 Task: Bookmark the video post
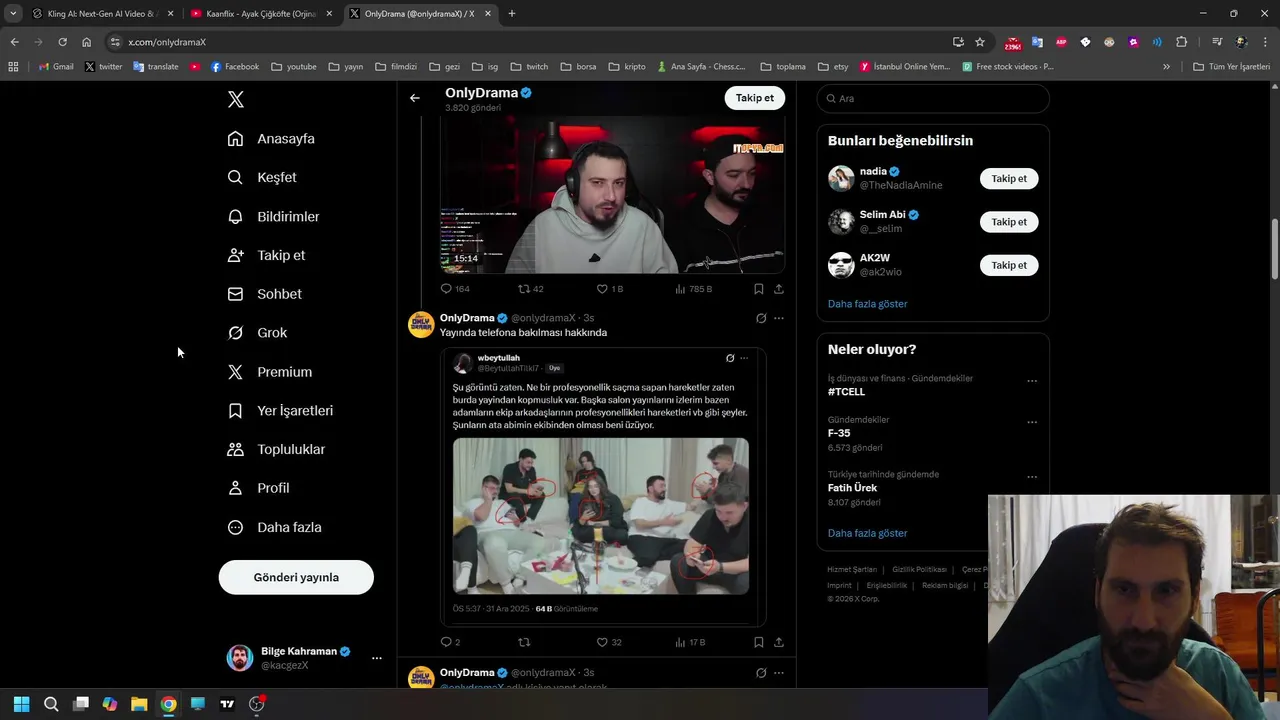click(759, 289)
